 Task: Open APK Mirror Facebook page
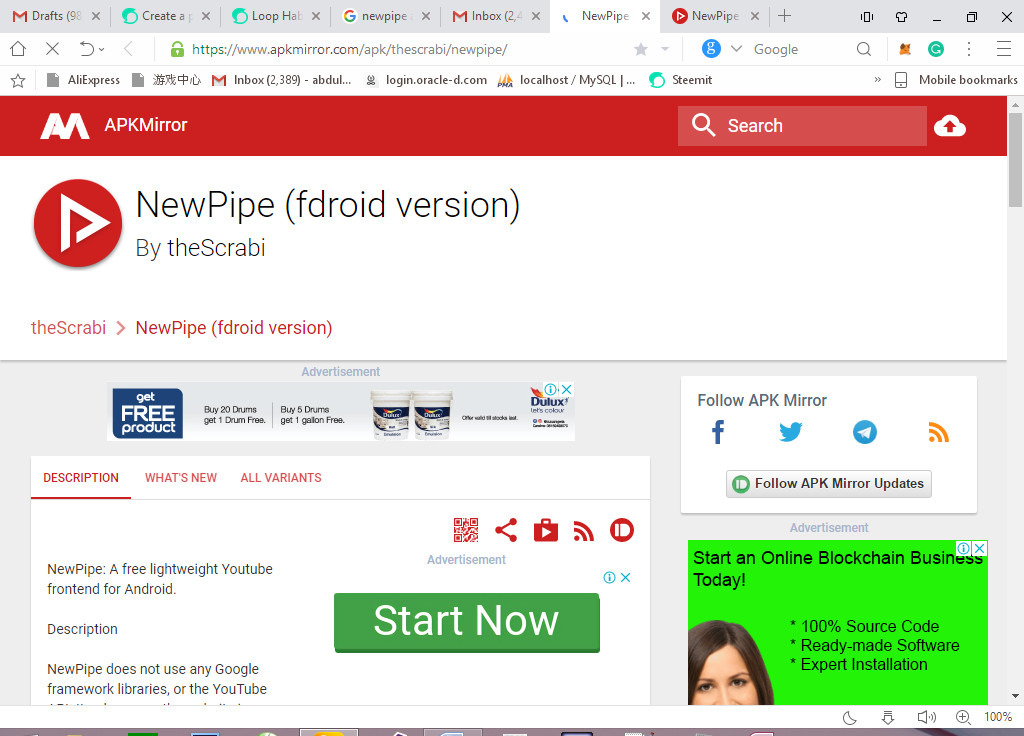click(x=718, y=432)
